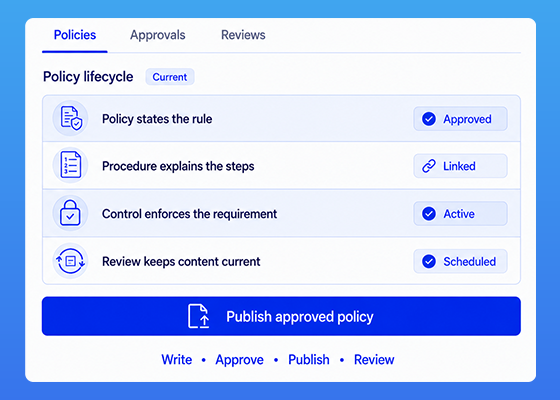560x400 pixels.
Task: Open the Reviews tab
Action: (243, 35)
